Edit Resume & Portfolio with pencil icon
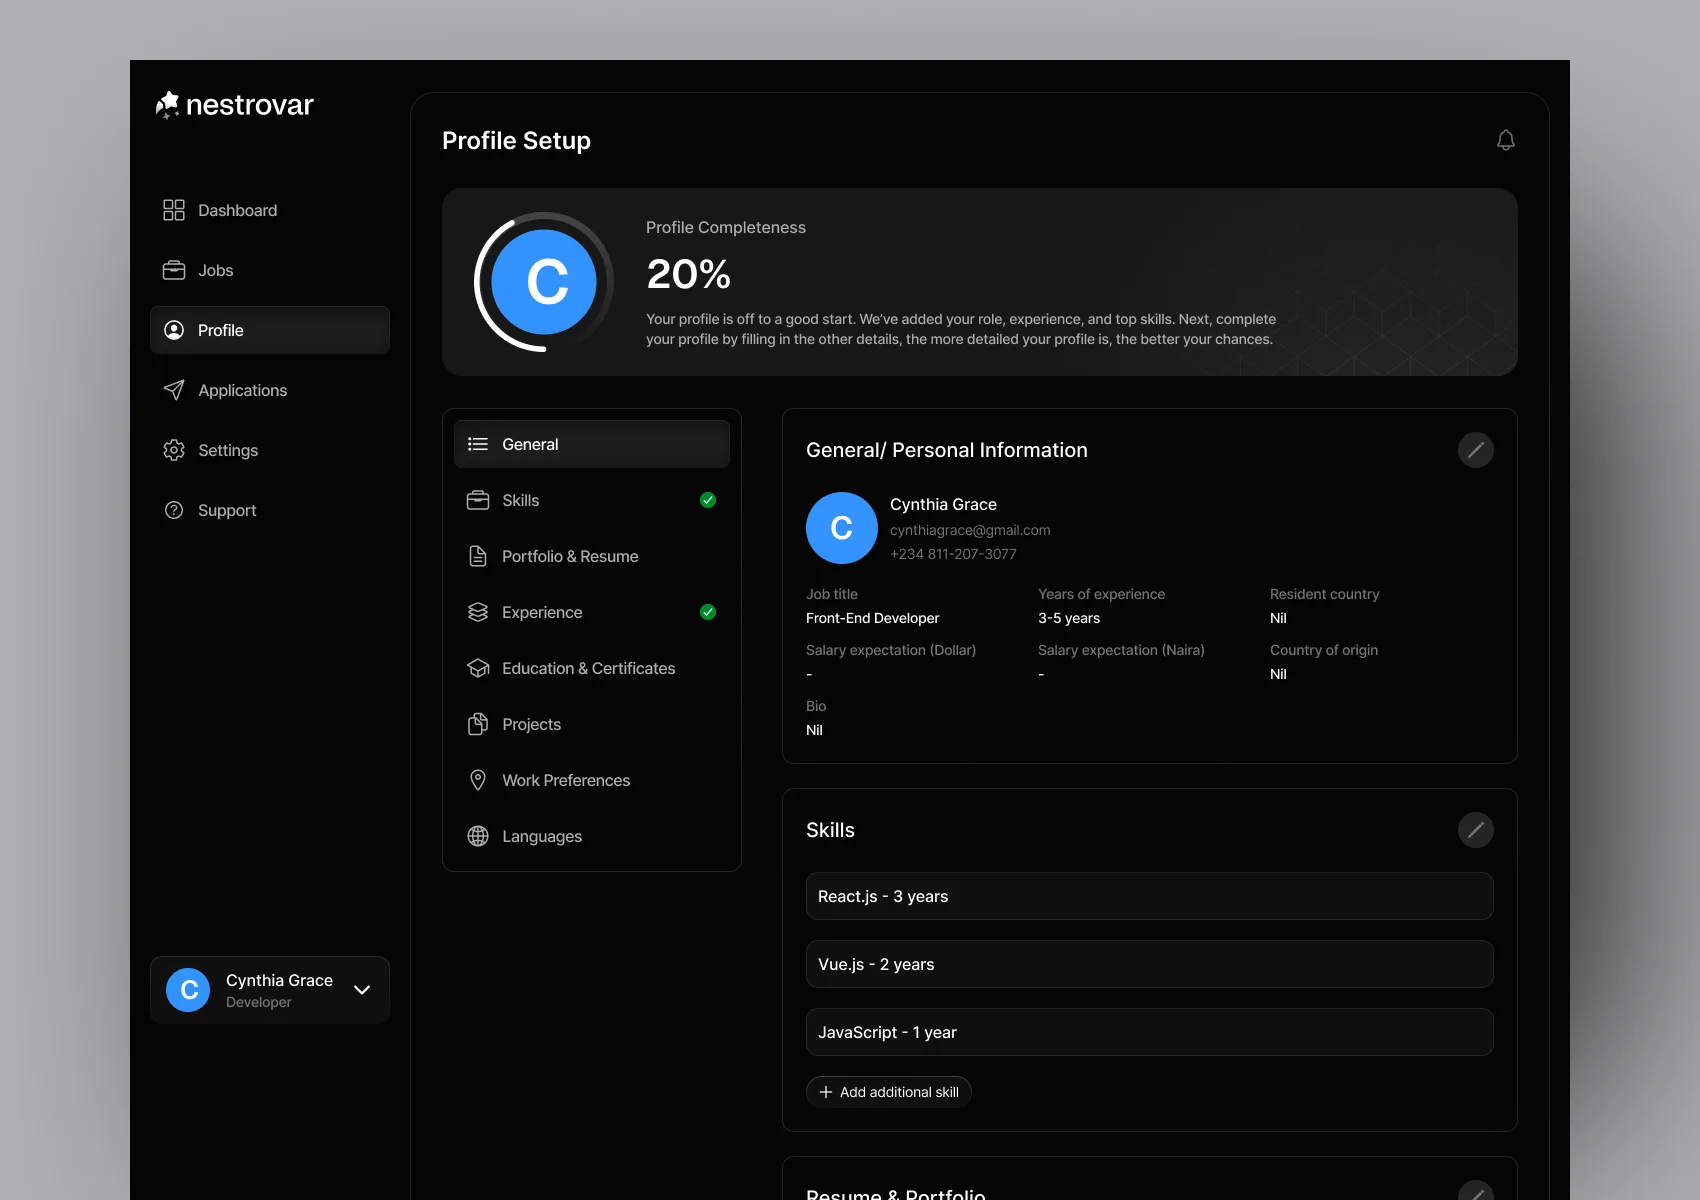Image resolution: width=1700 pixels, height=1200 pixels. (x=1476, y=1190)
